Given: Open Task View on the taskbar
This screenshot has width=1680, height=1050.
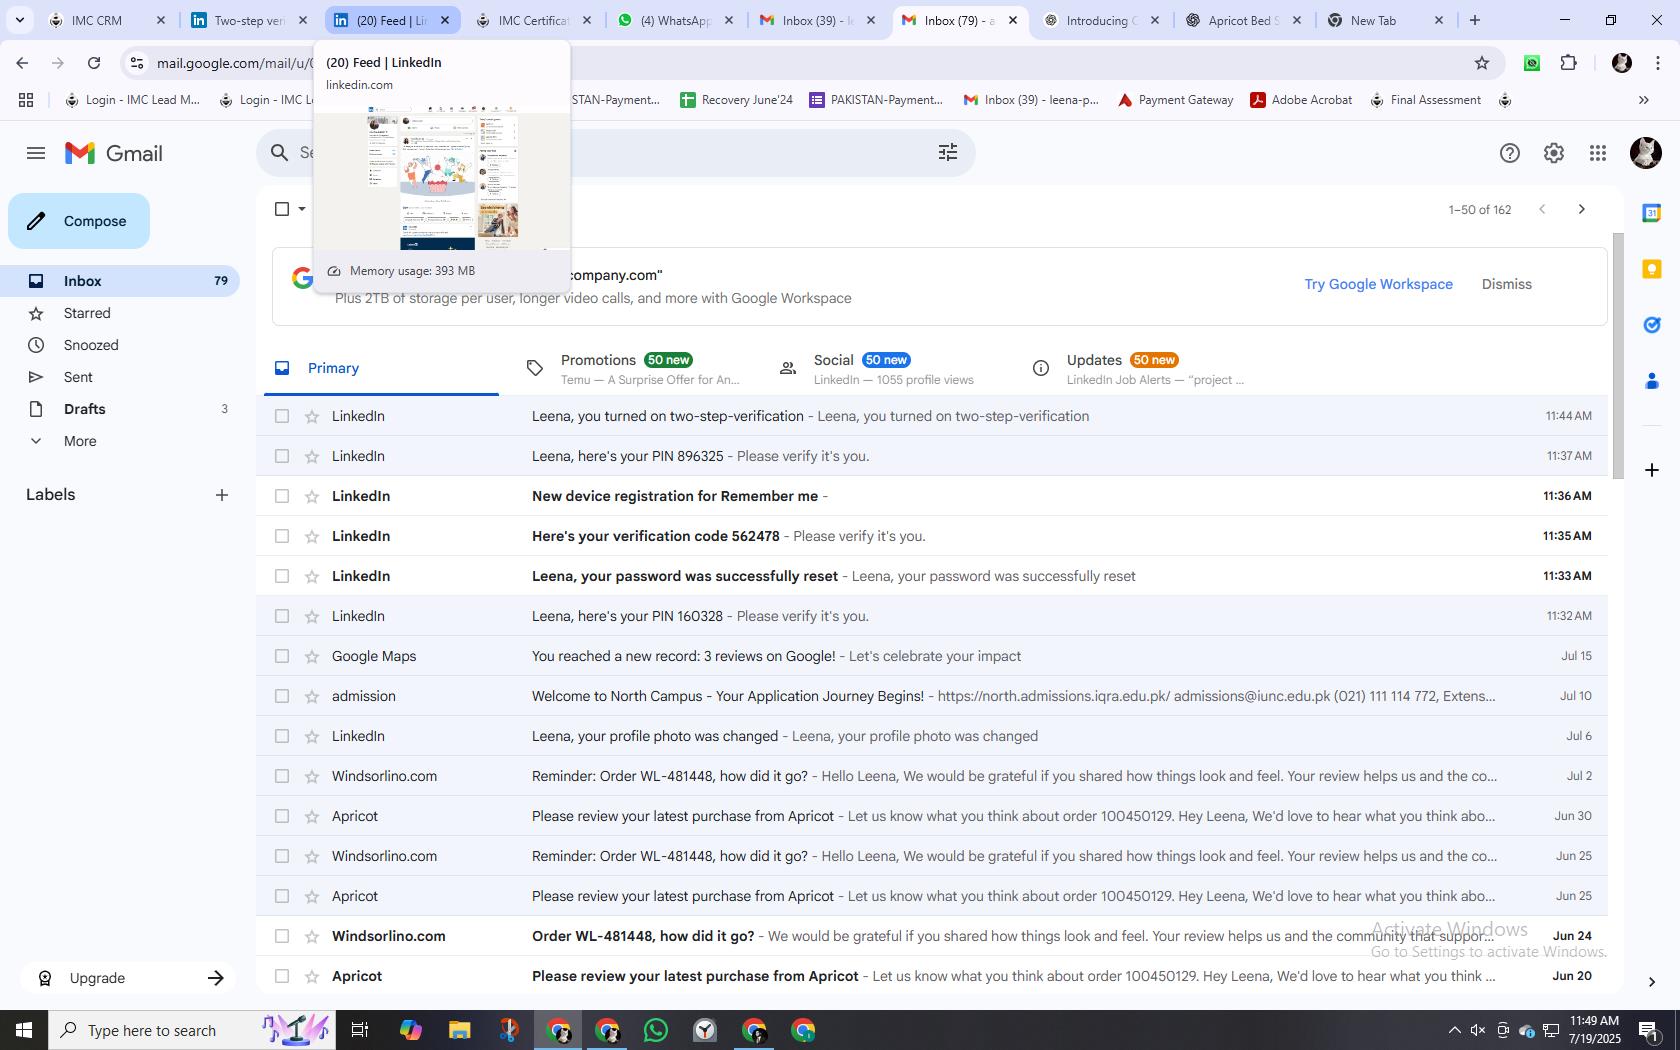Looking at the screenshot, I should pyautogui.click(x=360, y=1030).
